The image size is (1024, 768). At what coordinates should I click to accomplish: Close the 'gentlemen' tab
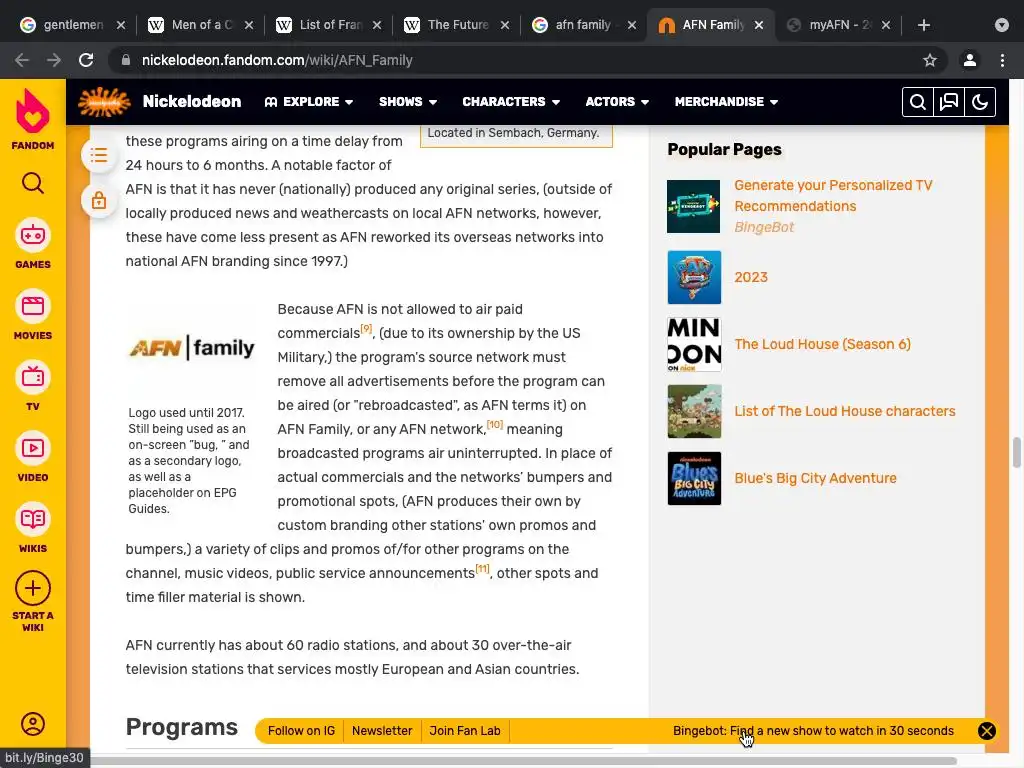(121, 25)
